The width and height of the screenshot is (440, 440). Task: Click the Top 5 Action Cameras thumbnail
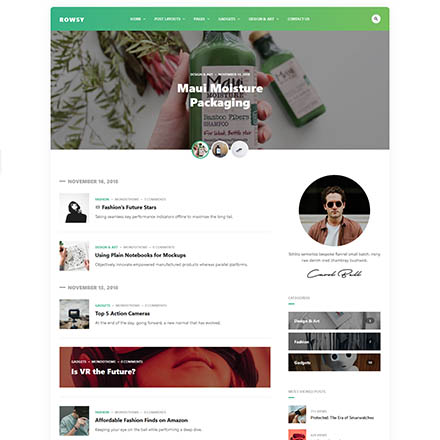tap(74, 314)
